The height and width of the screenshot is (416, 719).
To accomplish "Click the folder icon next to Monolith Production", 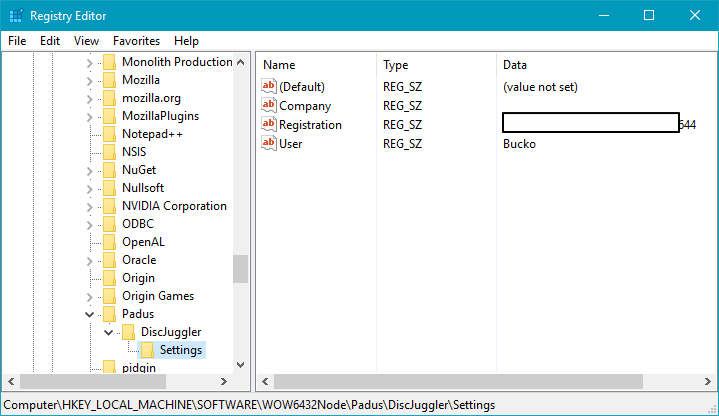I will coord(110,62).
